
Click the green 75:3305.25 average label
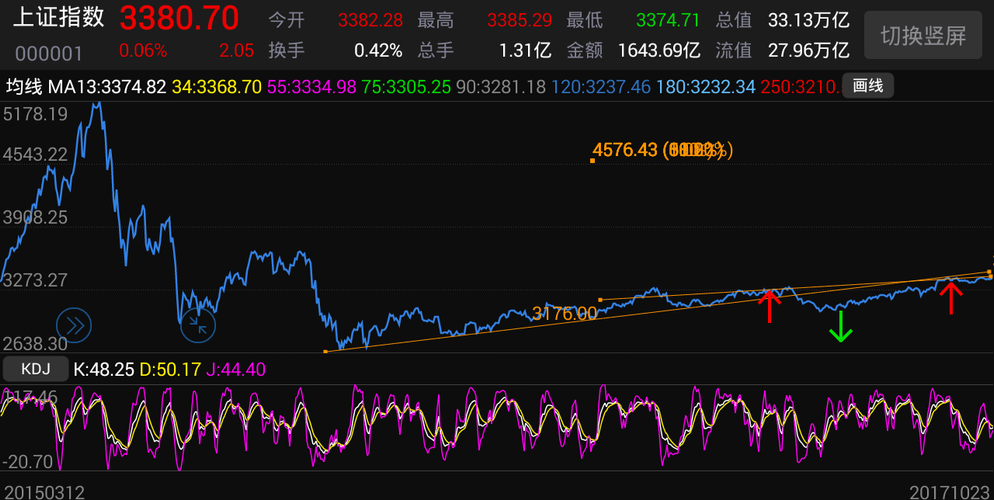click(406, 87)
